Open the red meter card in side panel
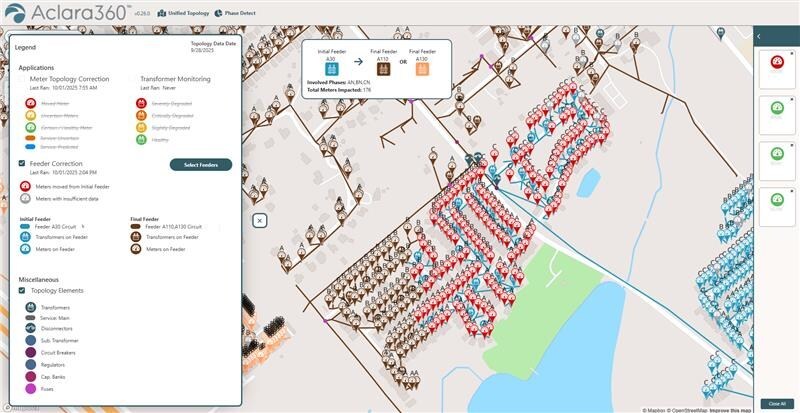Screen dimensions: 800x413 776,65
